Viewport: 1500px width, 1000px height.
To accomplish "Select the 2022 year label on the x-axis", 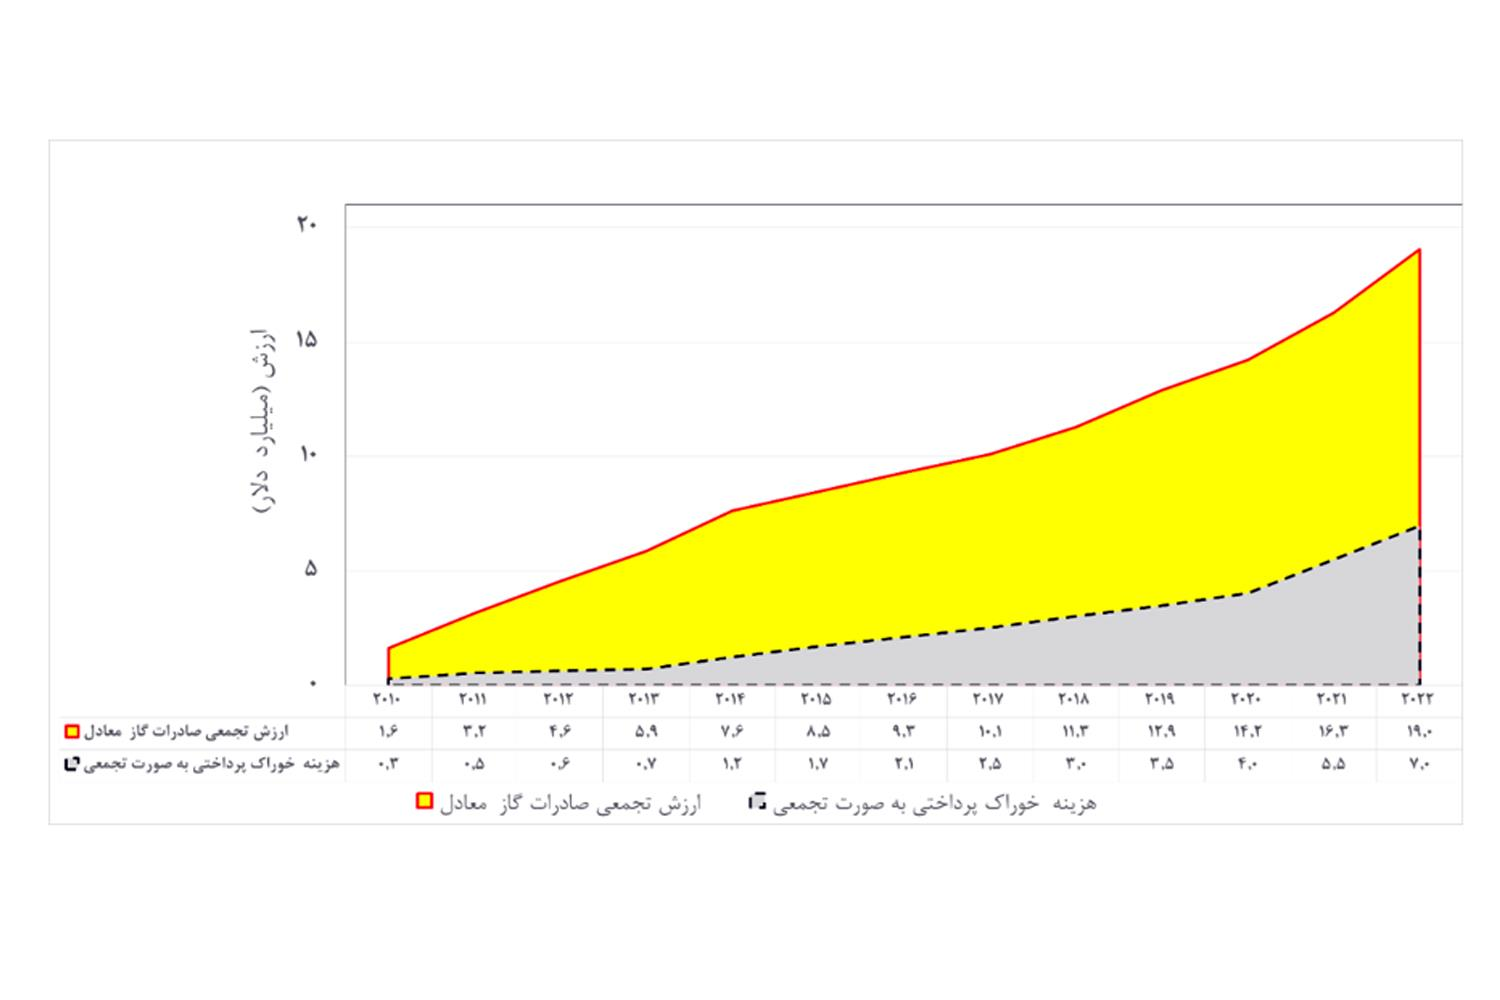I will [1418, 699].
